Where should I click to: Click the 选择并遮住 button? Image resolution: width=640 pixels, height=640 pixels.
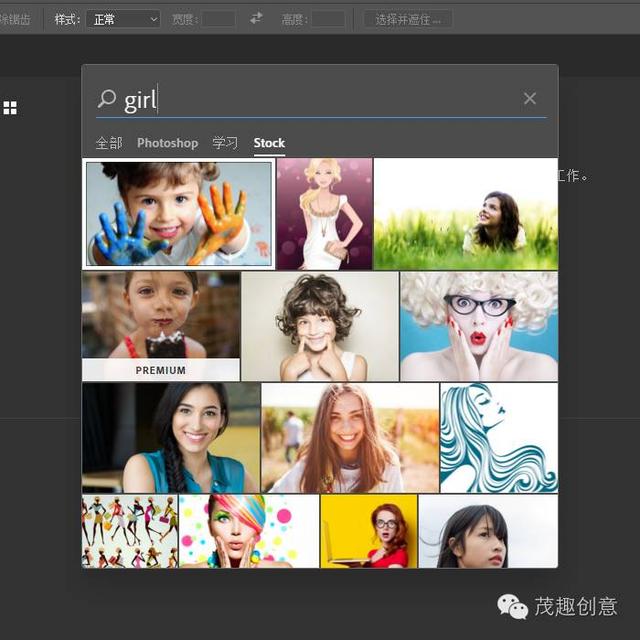408,19
